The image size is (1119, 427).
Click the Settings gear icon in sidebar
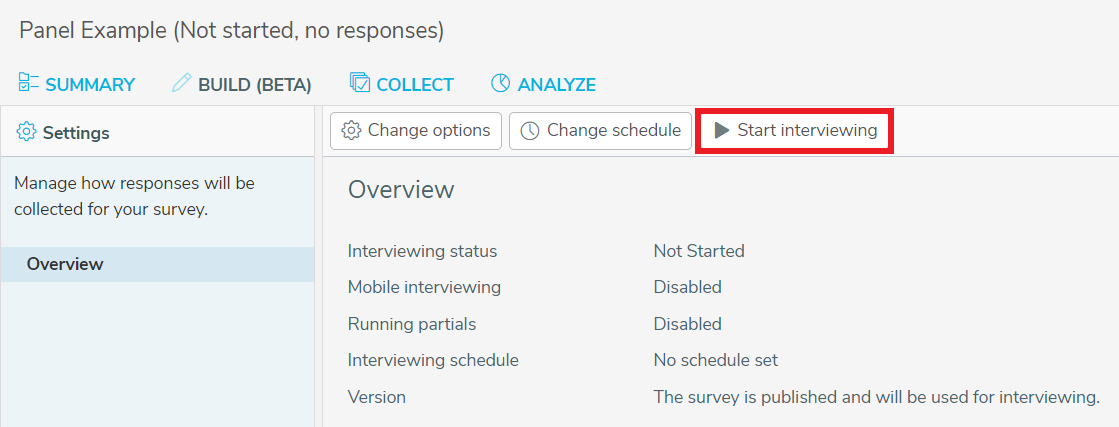[x=26, y=132]
